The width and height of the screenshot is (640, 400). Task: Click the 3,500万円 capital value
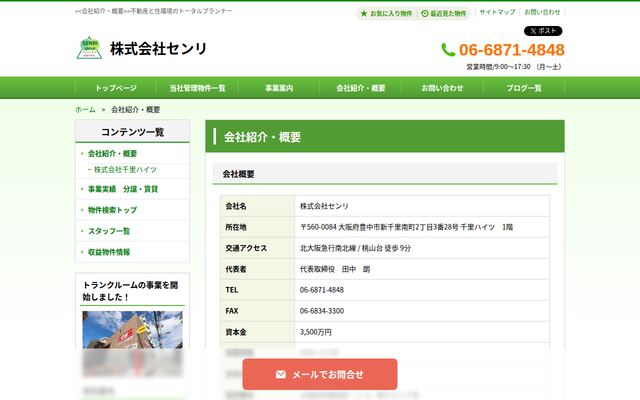316,332
